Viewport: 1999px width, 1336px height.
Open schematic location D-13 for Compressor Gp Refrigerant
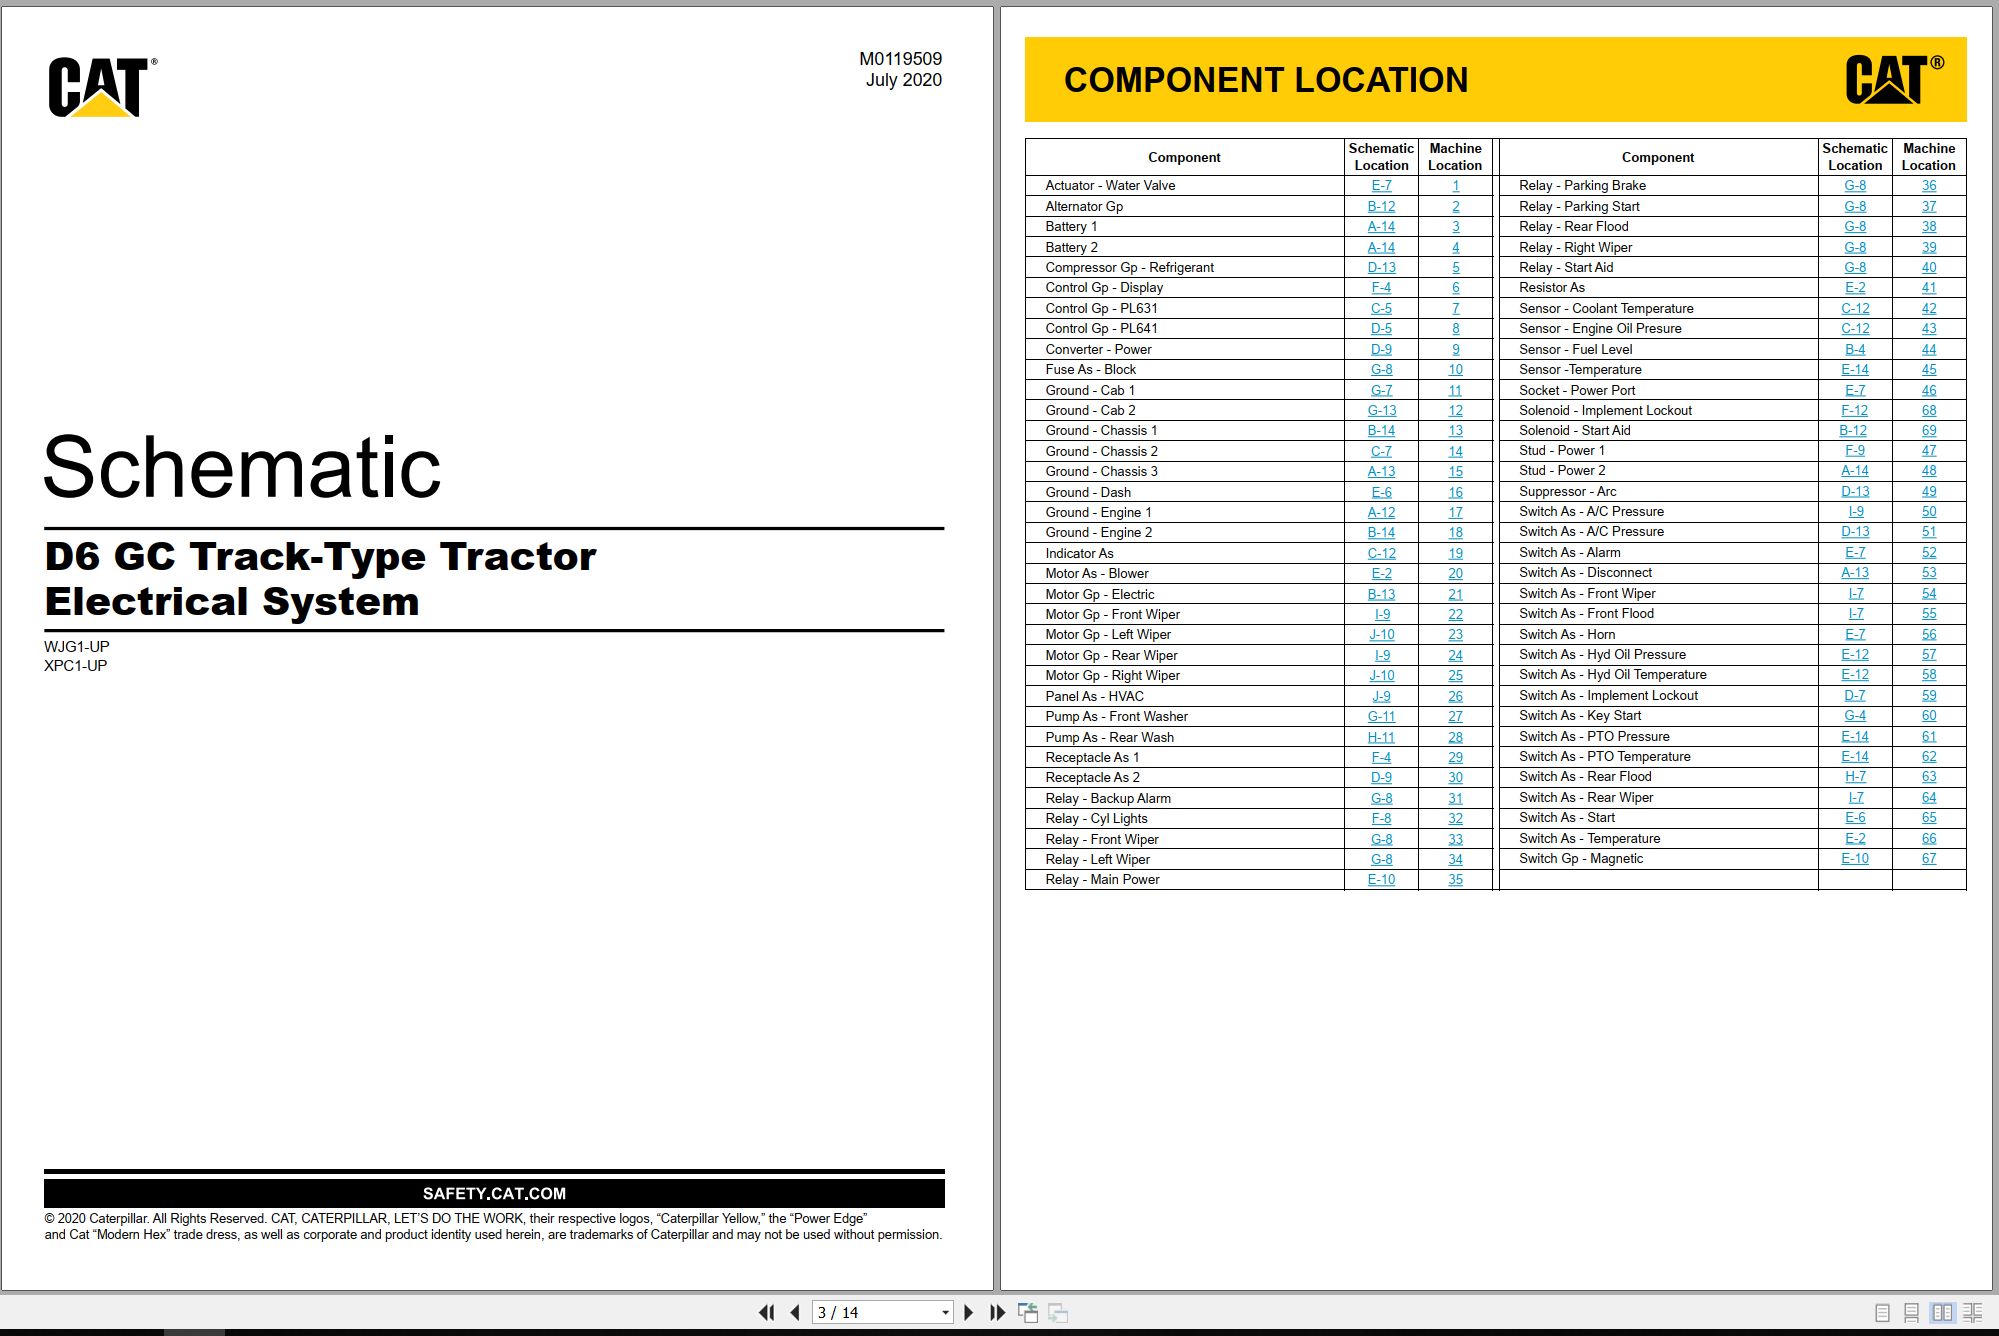pos(1381,268)
